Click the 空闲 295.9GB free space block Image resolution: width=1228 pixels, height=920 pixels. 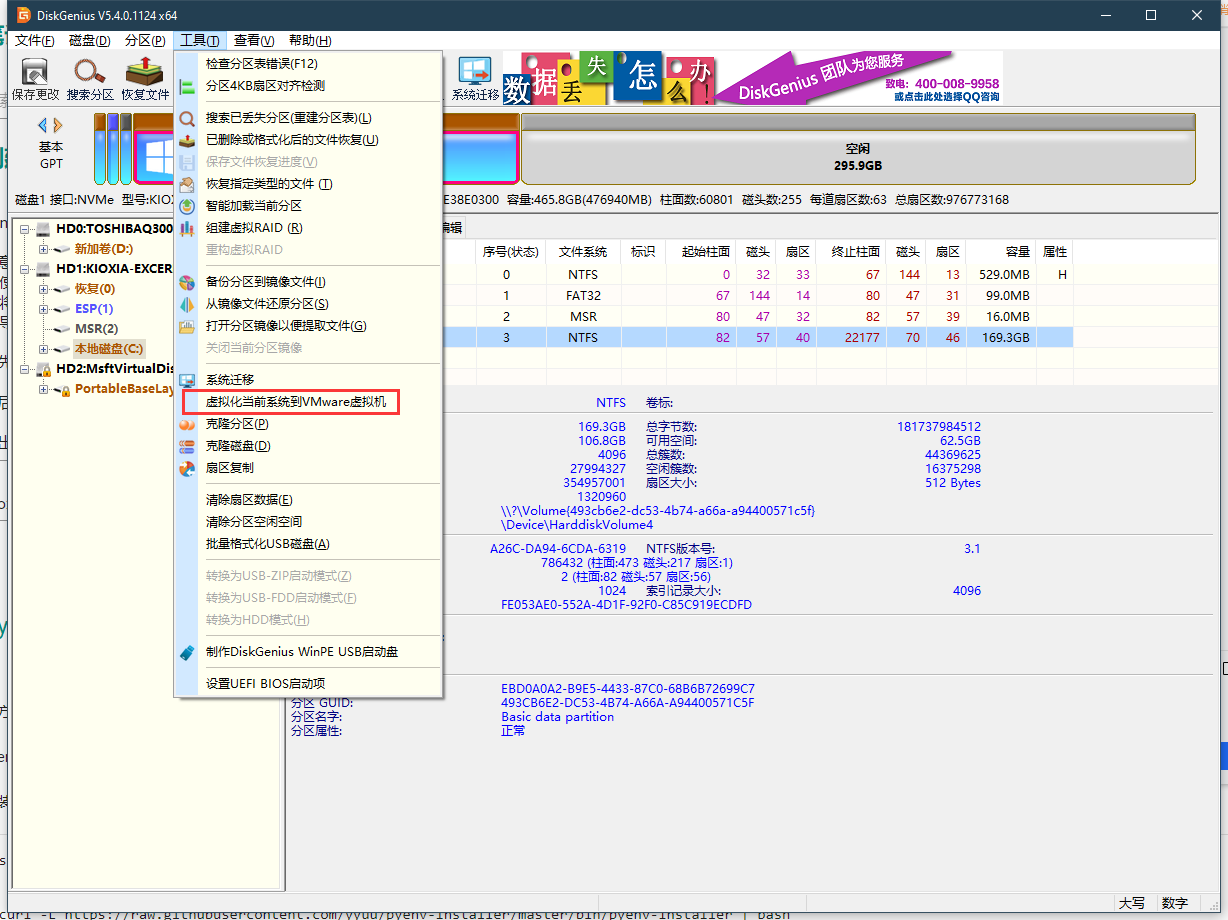[x=857, y=157]
